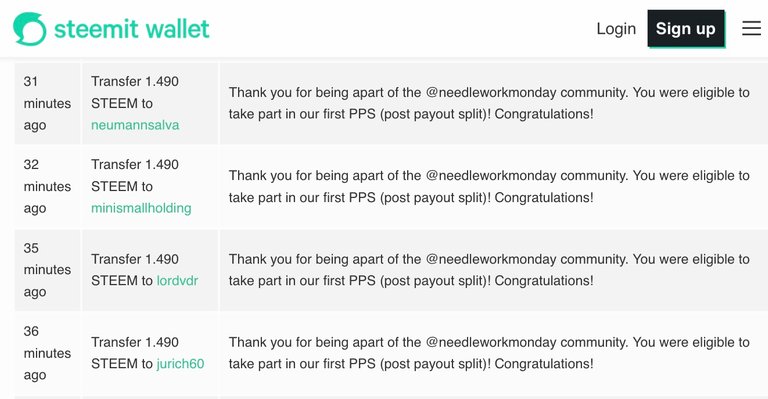Click the 32 minutes ago timestamp
The height and width of the screenshot is (399, 768).
(x=47, y=187)
